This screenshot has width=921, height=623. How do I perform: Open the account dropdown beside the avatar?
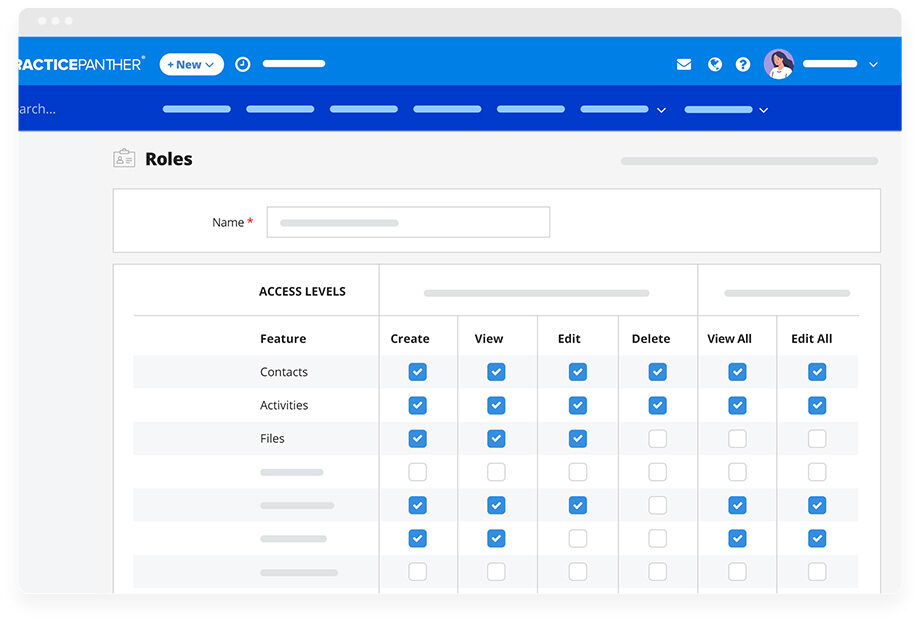[x=874, y=63]
